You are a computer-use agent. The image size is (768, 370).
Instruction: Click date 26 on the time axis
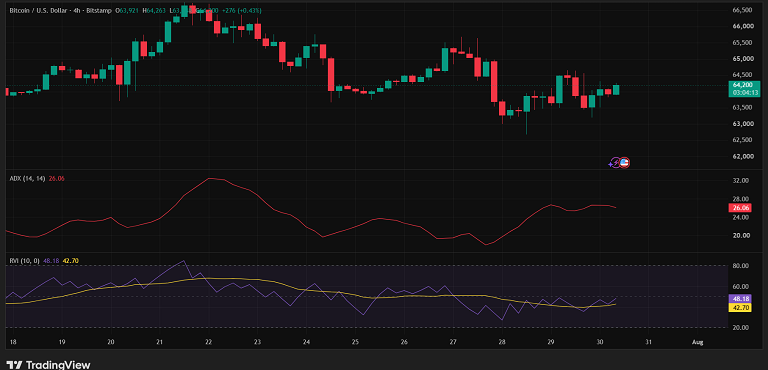tap(404, 342)
